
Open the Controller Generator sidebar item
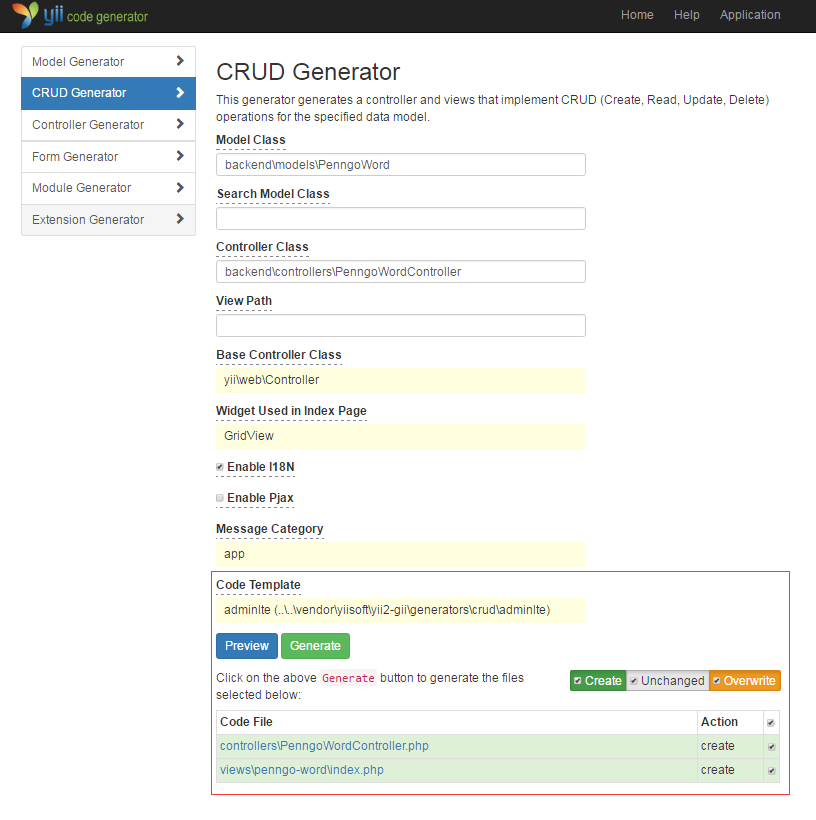(108, 125)
